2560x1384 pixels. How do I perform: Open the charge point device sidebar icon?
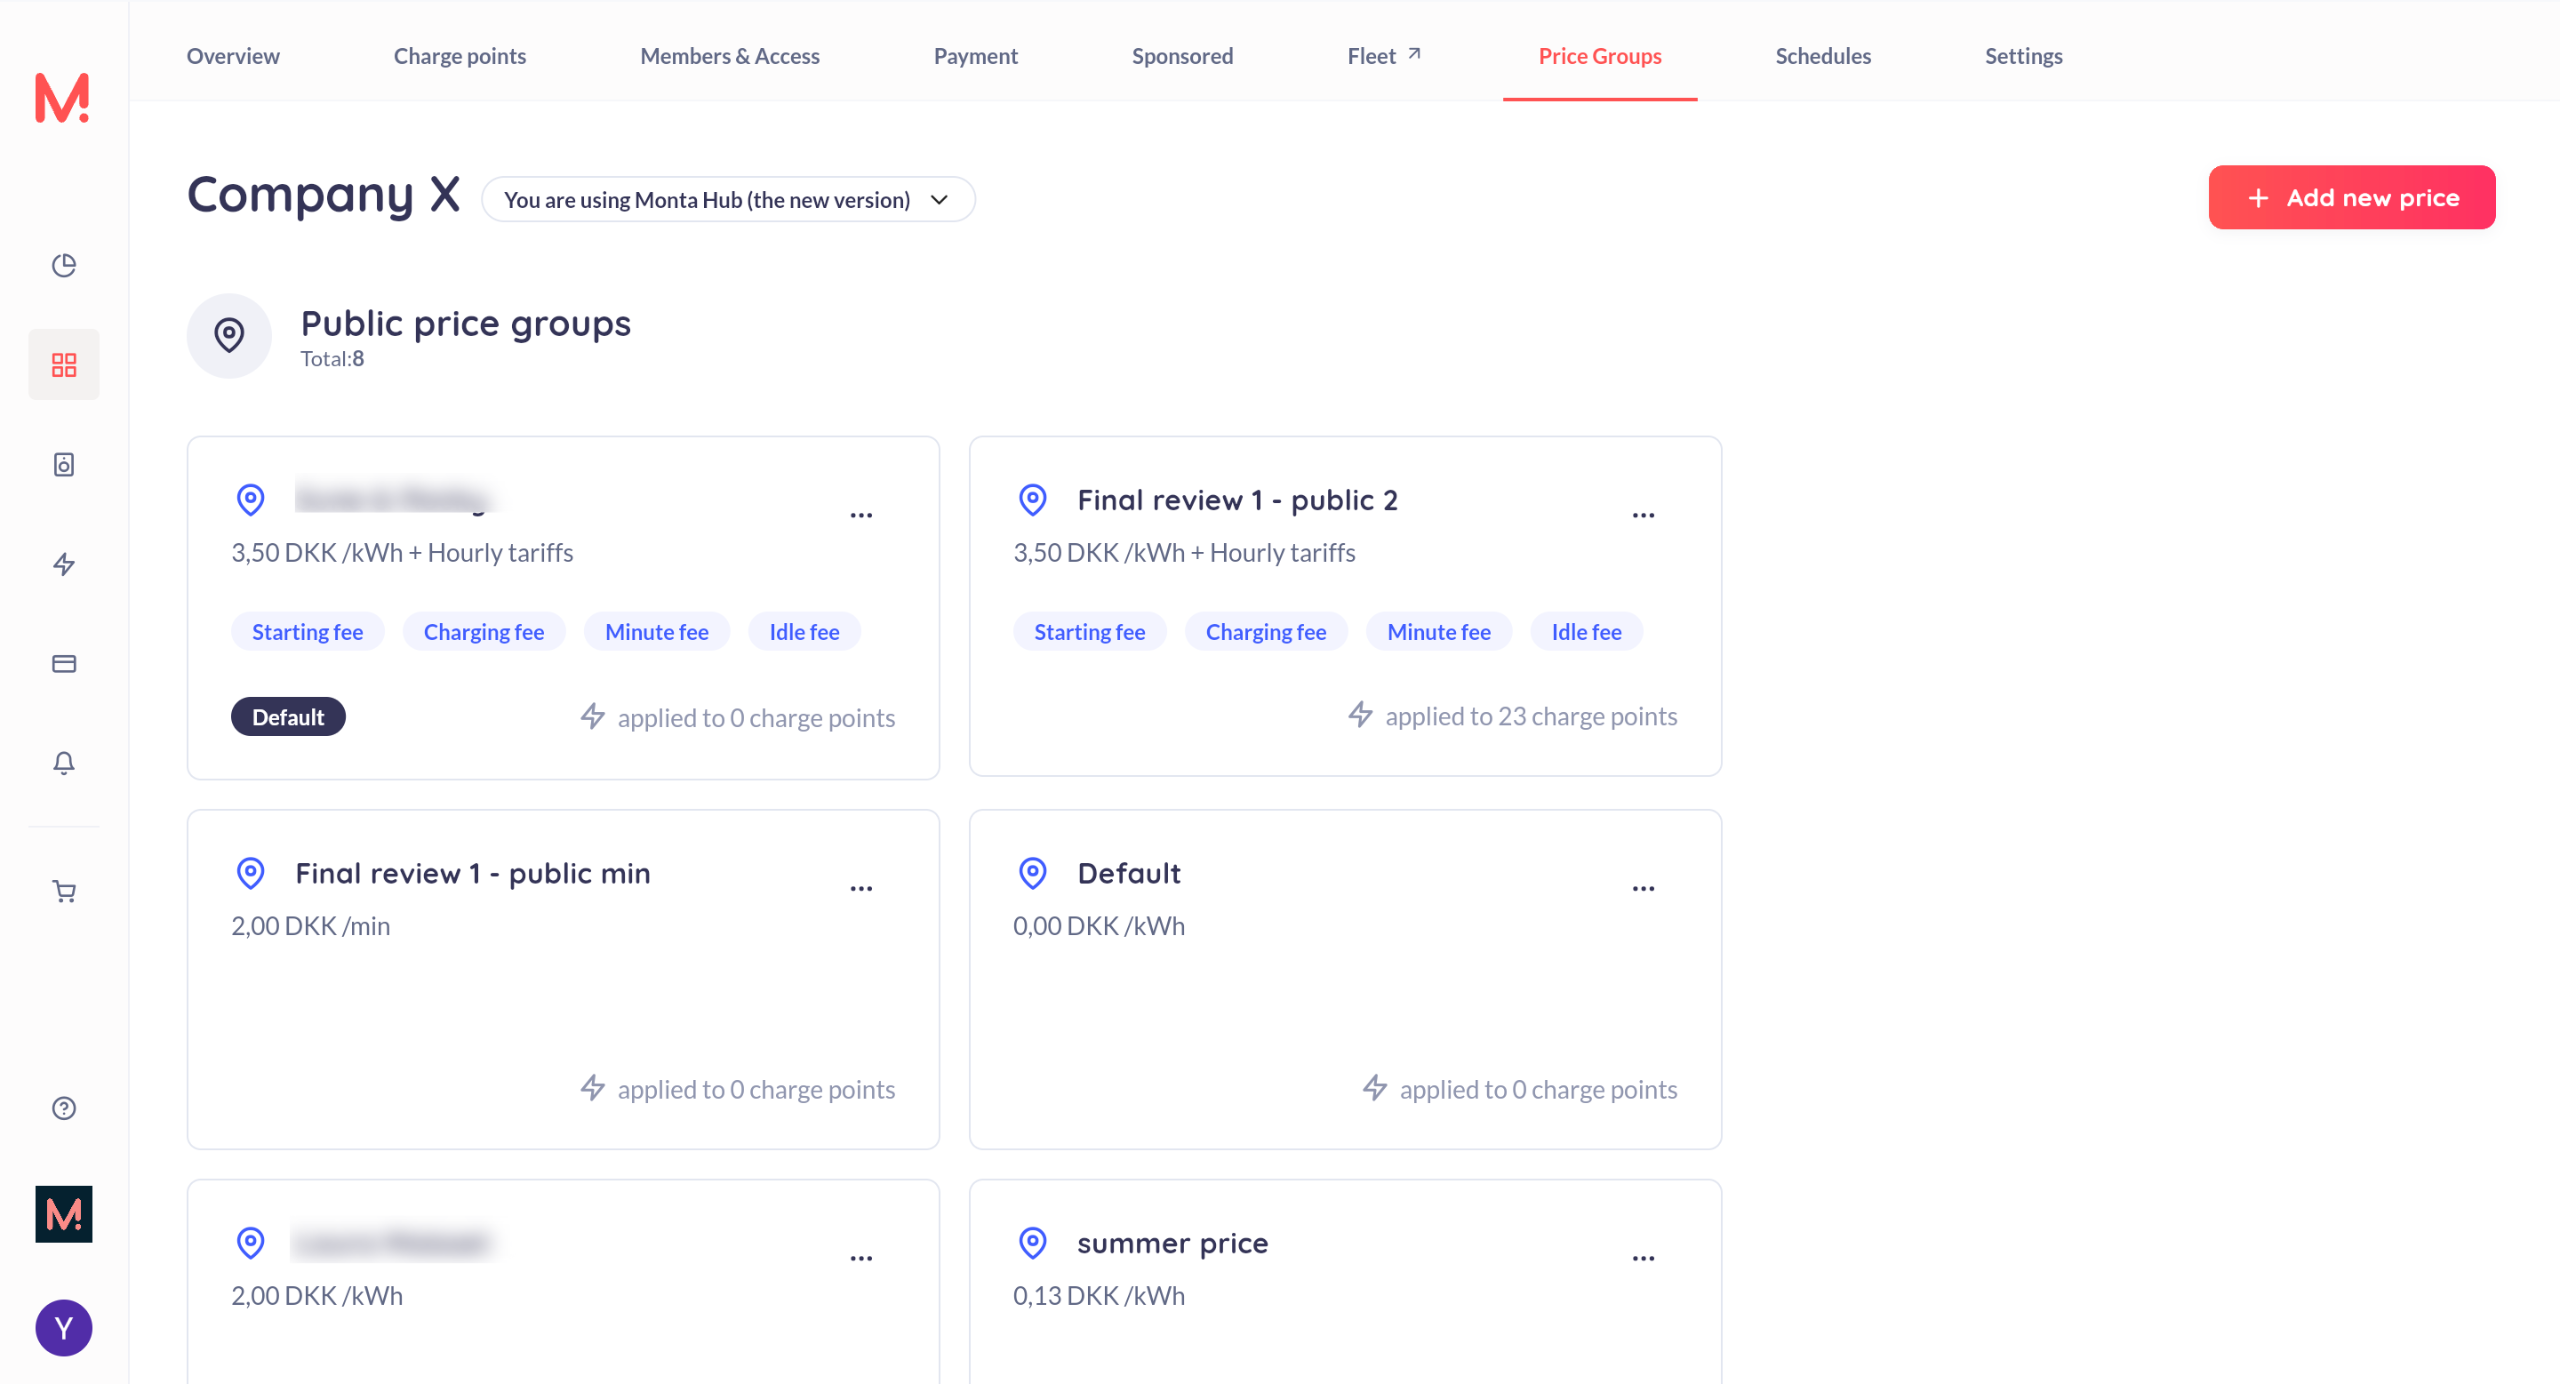point(64,464)
